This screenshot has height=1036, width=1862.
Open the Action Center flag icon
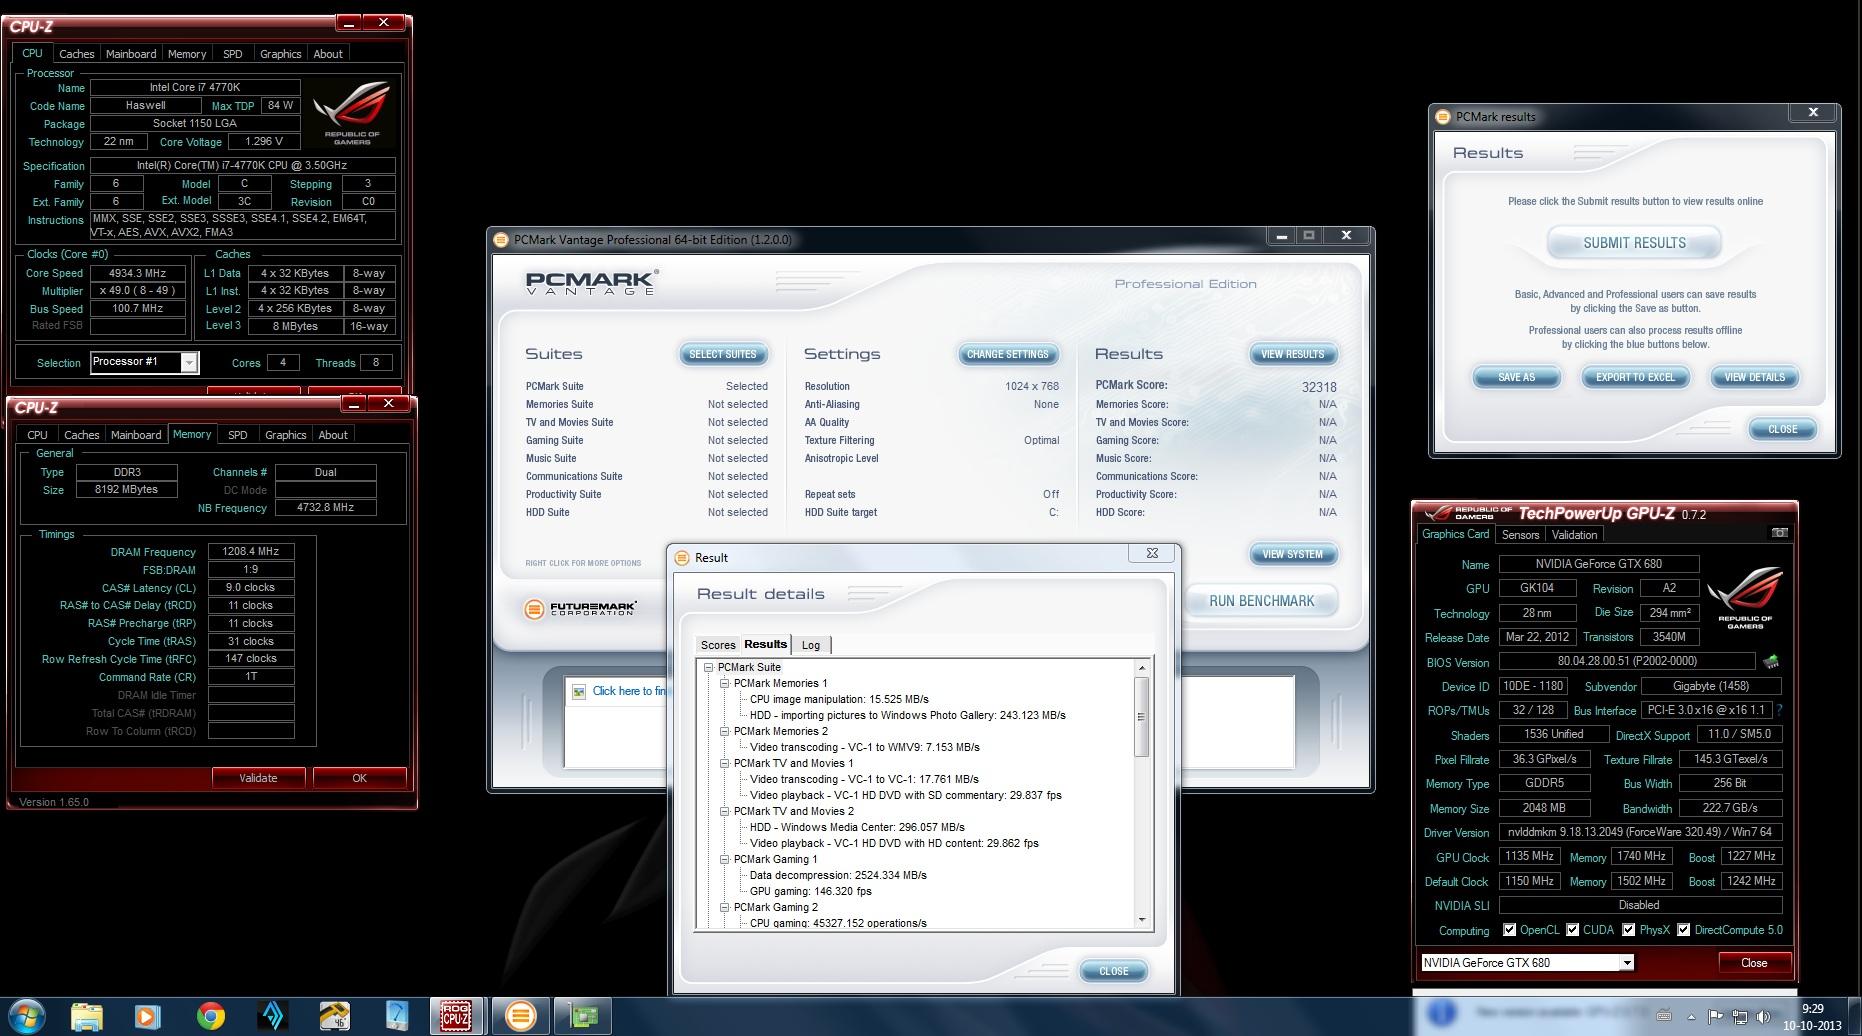tap(1716, 1017)
